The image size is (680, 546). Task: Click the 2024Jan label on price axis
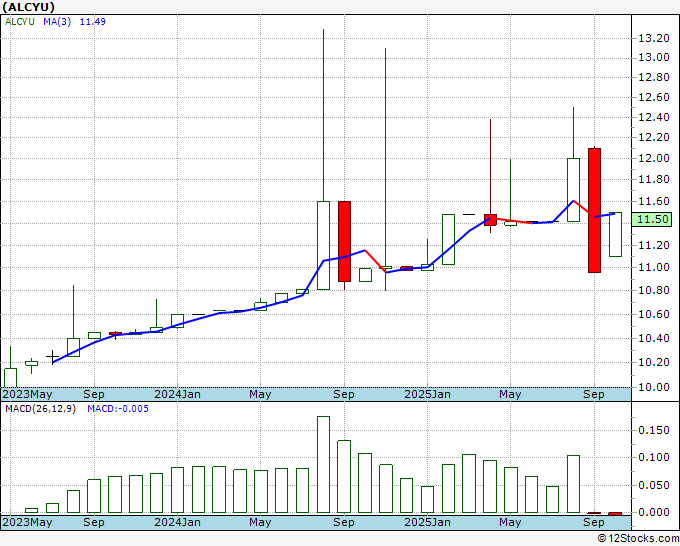coord(176,394)
